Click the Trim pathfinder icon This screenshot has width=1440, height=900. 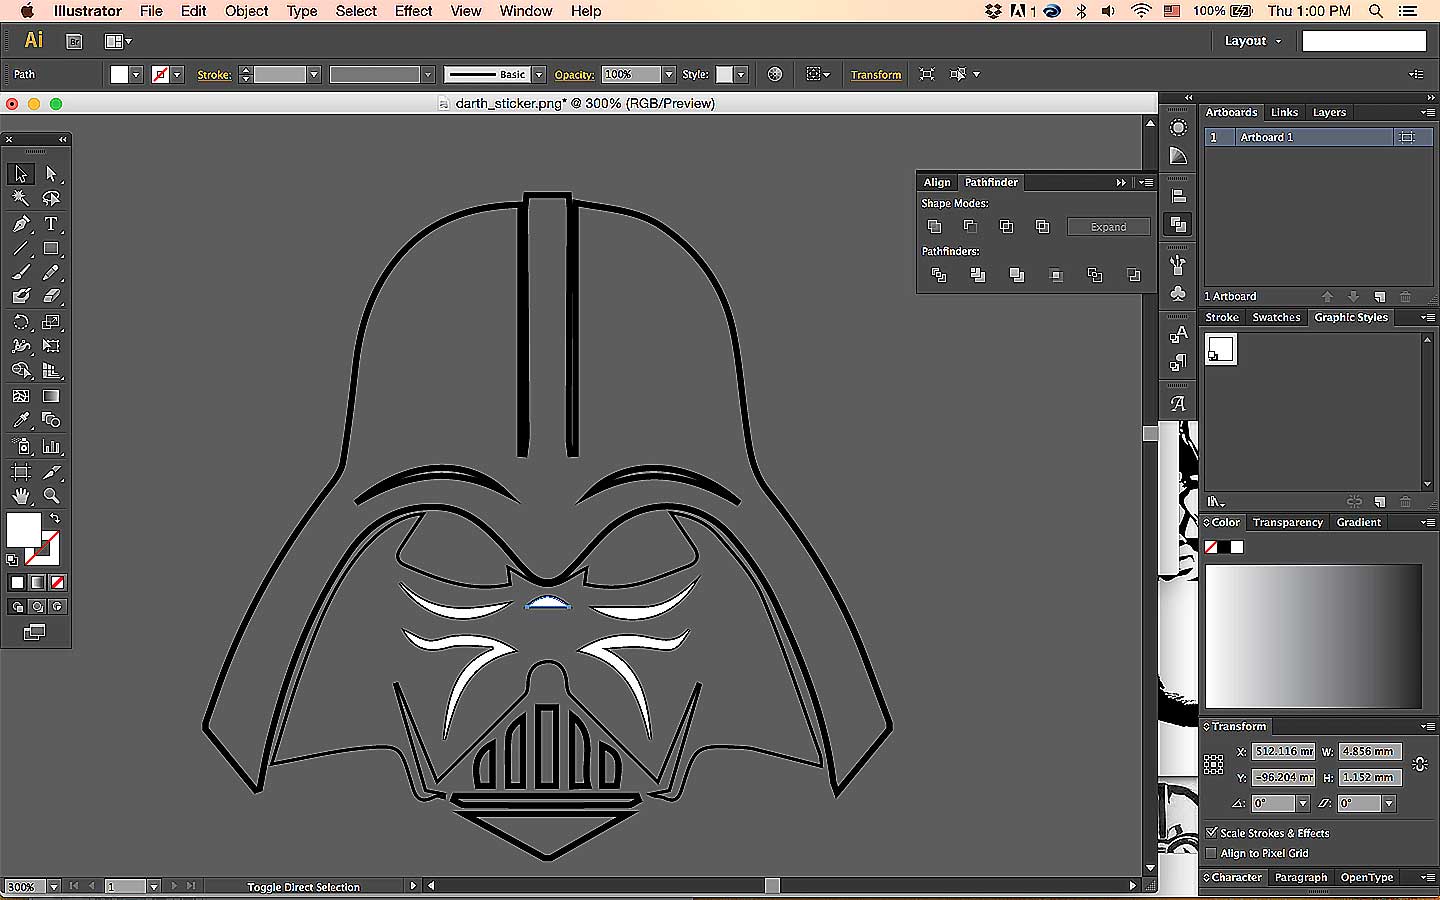(x=977, y=275)
